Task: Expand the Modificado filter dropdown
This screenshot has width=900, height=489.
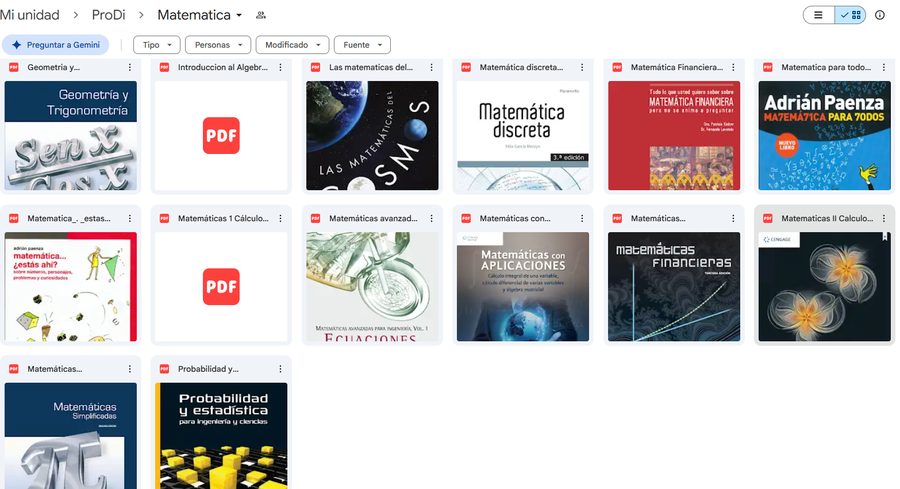Action: point(293,45)
